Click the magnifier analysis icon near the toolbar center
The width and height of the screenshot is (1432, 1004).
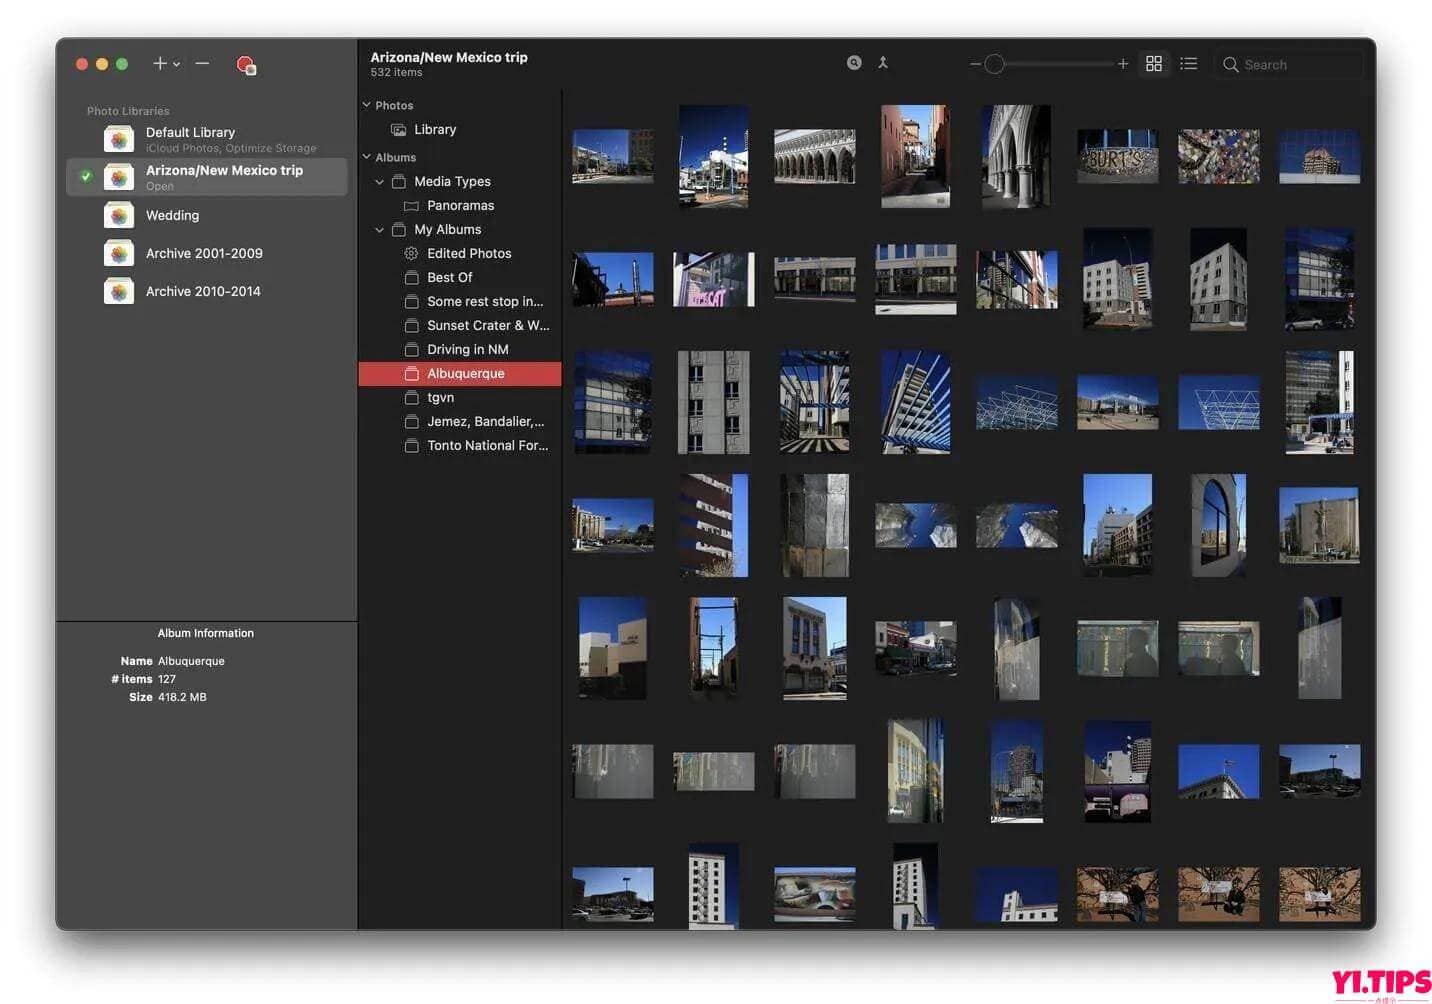pyautogui.click(x=854, y=62)
